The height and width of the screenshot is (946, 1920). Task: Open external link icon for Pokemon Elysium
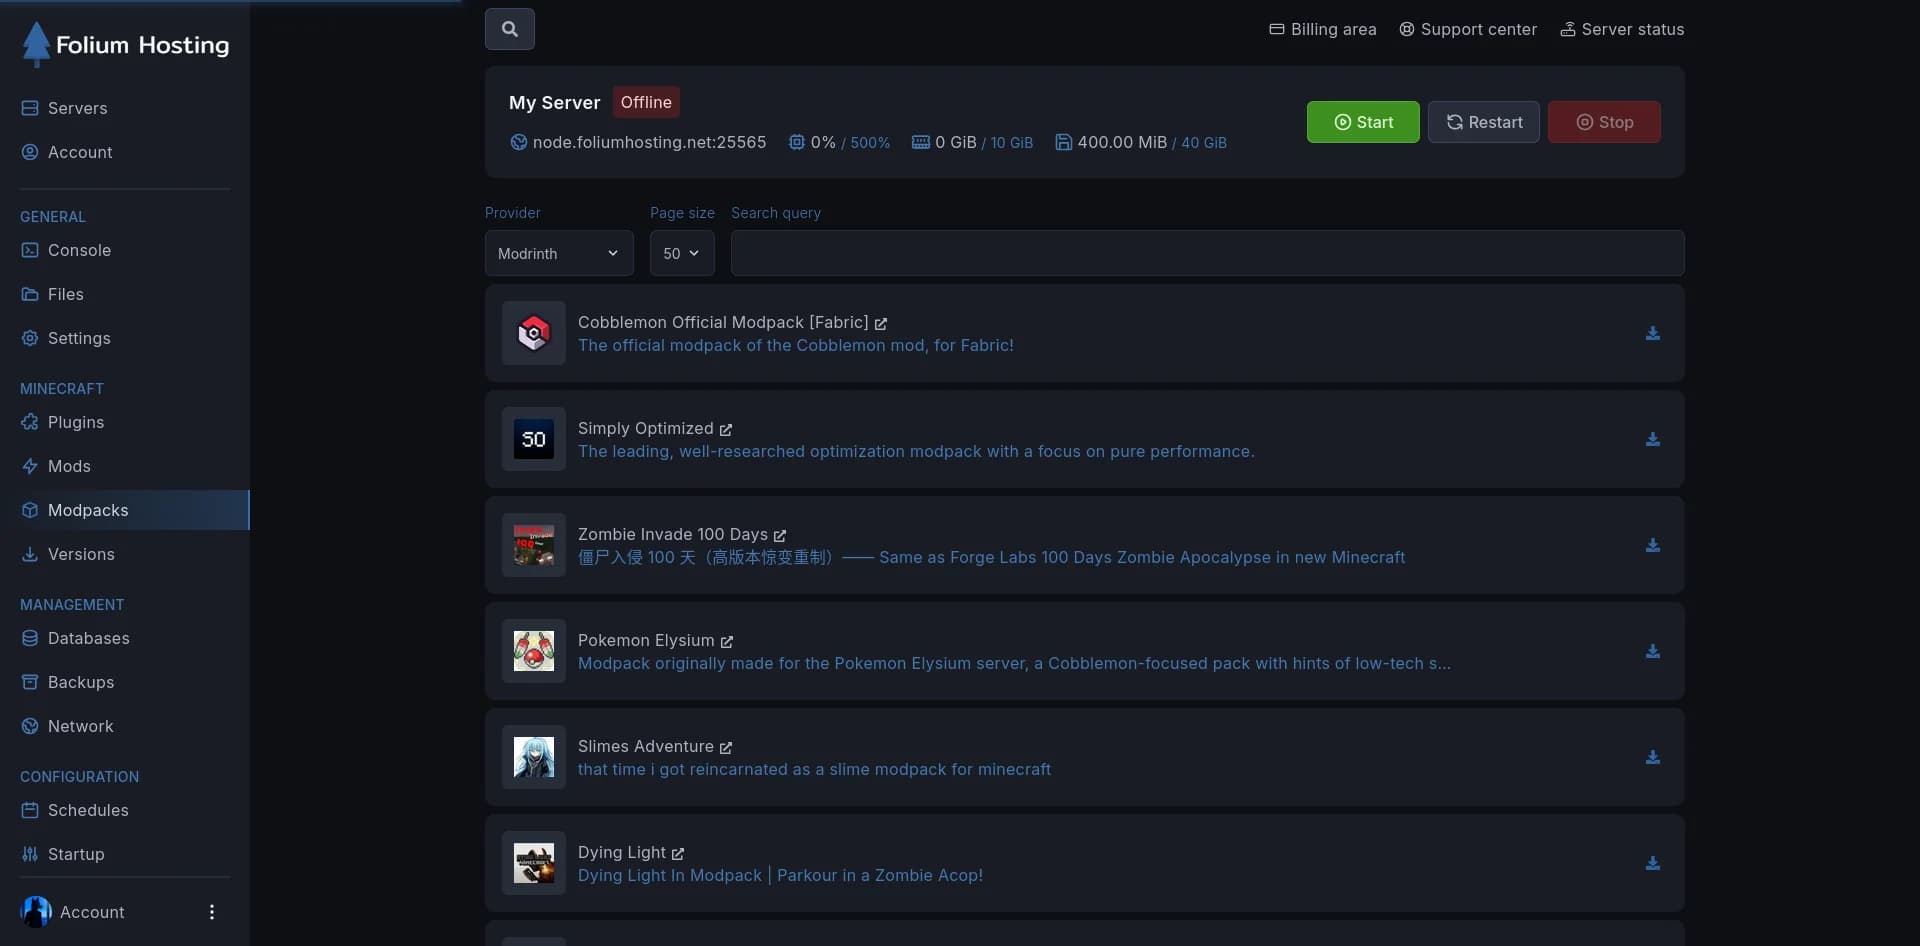726,642
